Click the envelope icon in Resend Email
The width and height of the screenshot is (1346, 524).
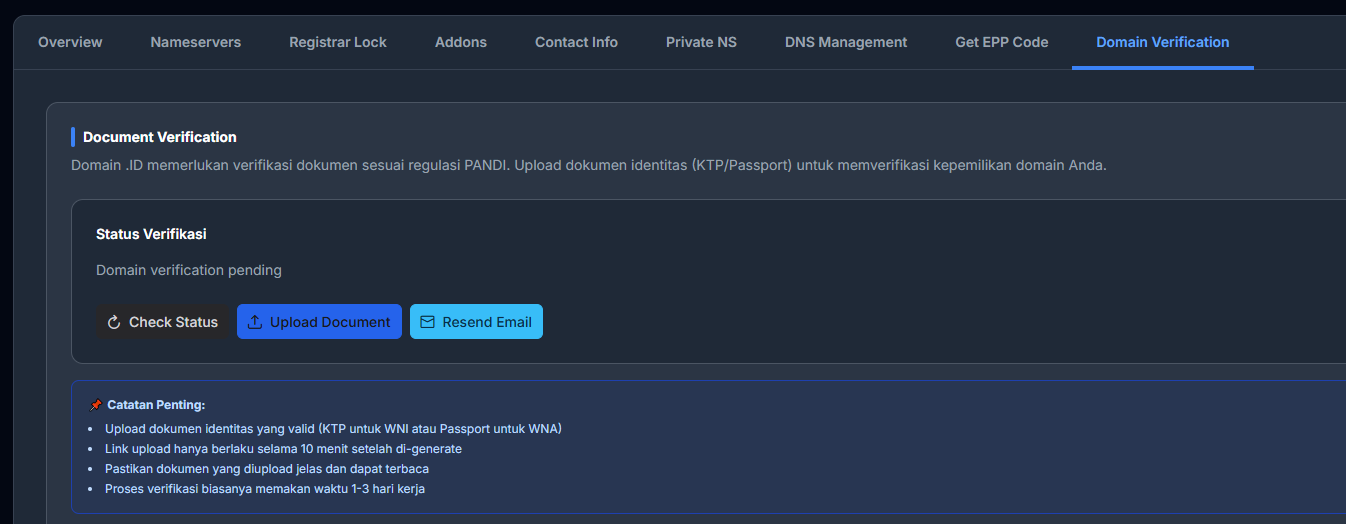[428, 322]
